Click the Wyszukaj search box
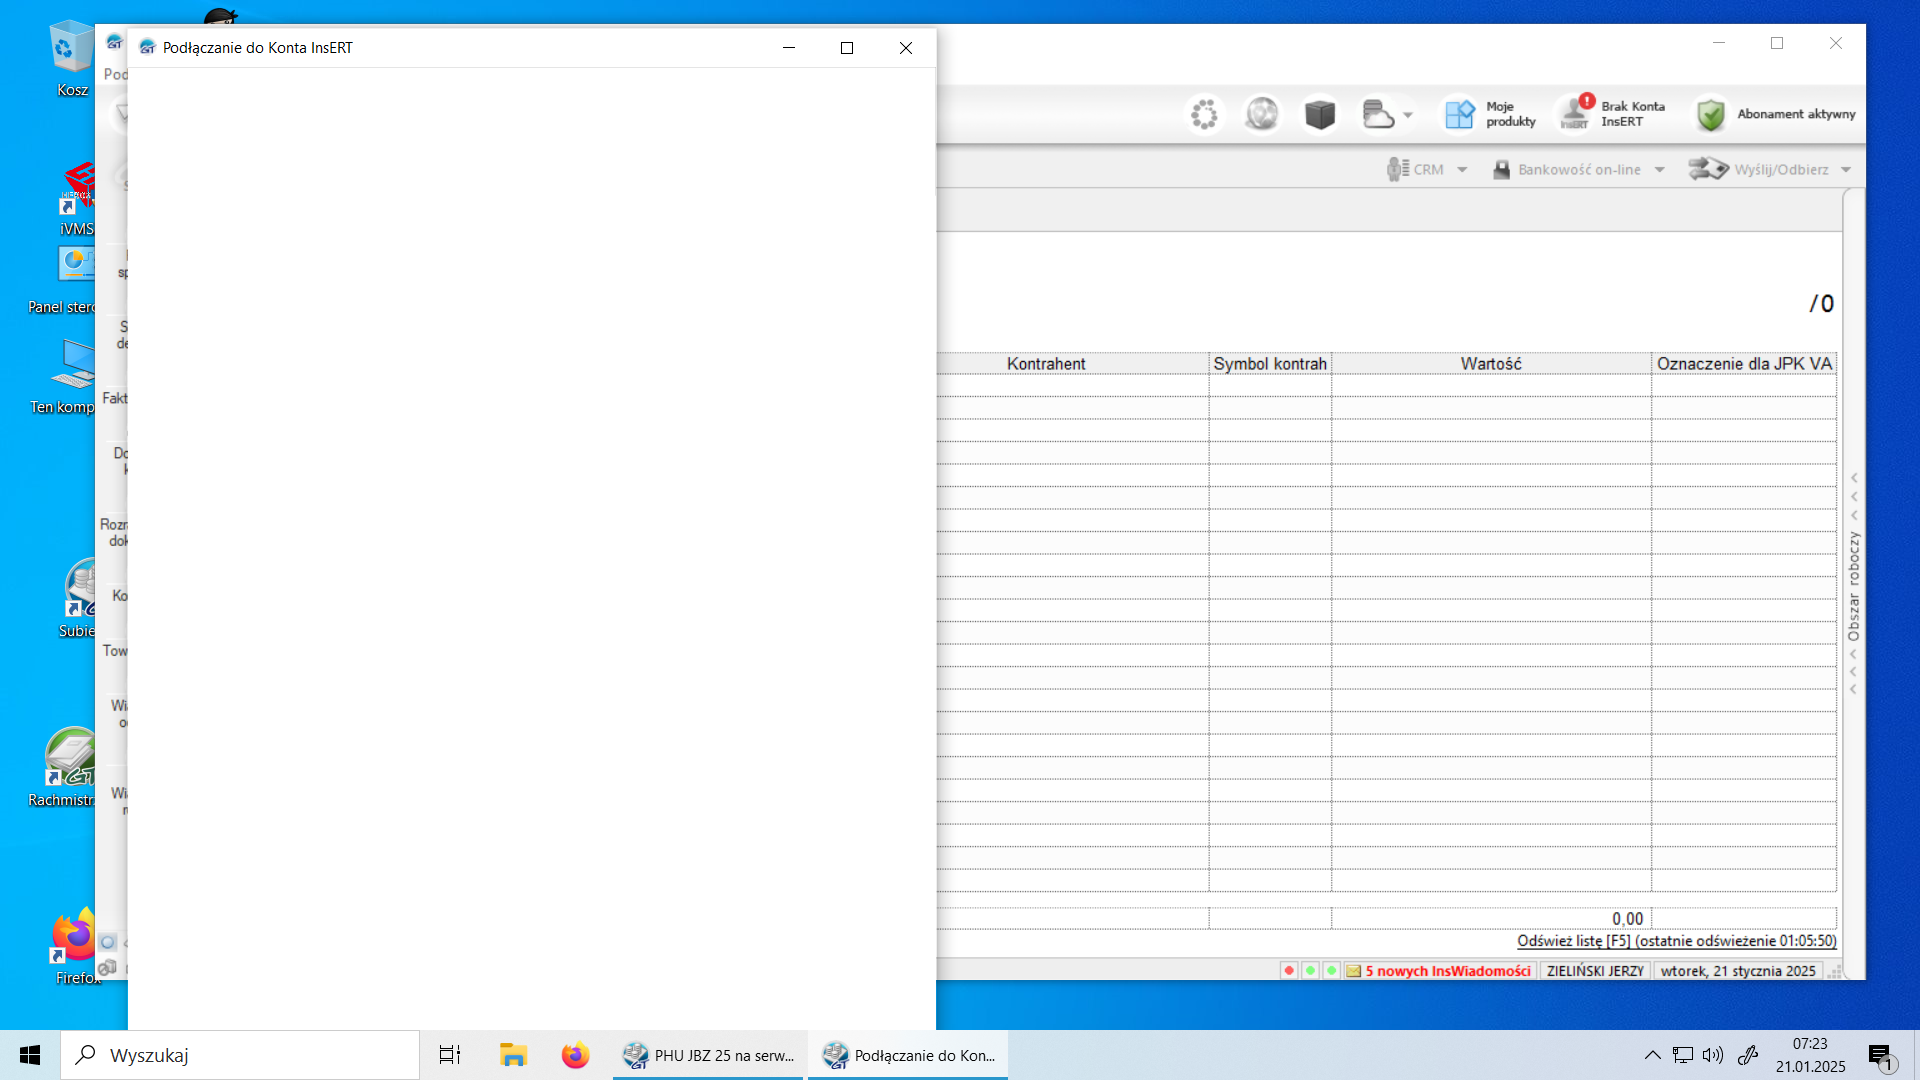1920x1080 pixels. (240, 1055)
